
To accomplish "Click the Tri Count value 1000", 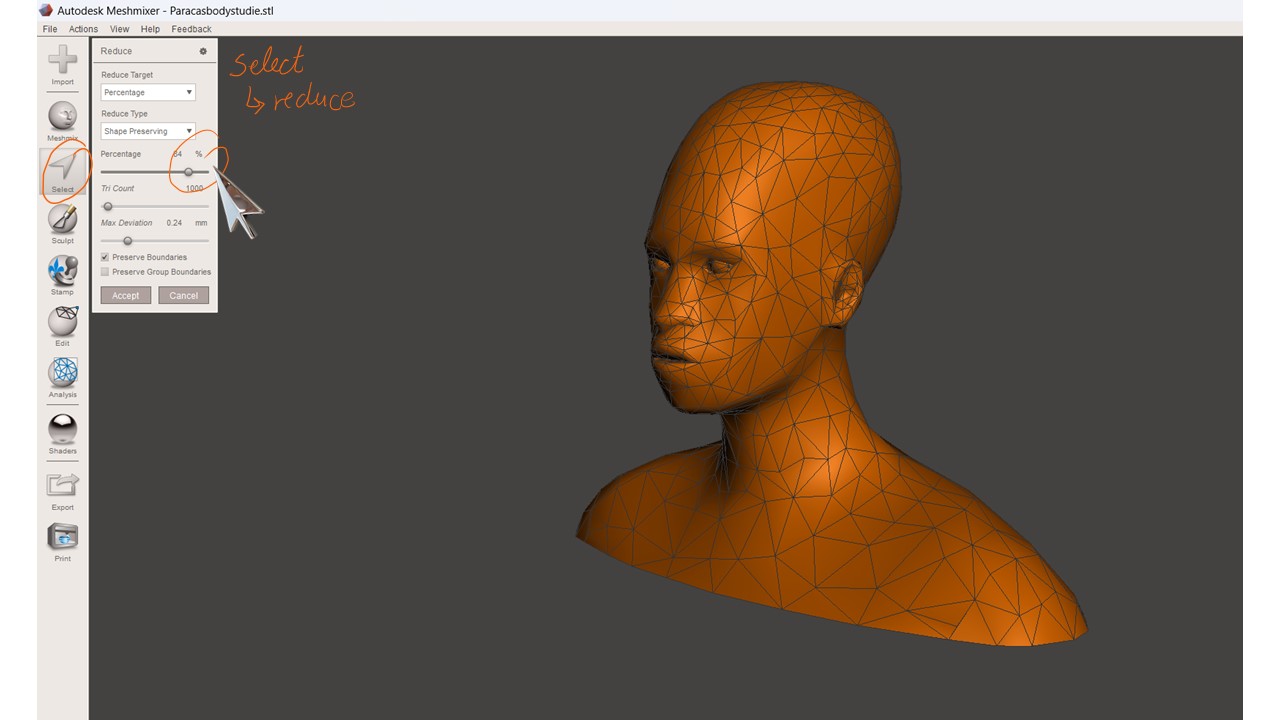I will [x=194, y=188].
